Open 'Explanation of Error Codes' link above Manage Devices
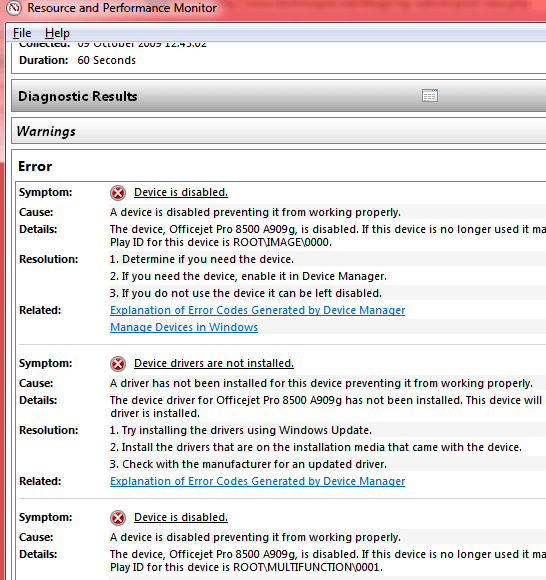546x580 pixels. [257, 310]
